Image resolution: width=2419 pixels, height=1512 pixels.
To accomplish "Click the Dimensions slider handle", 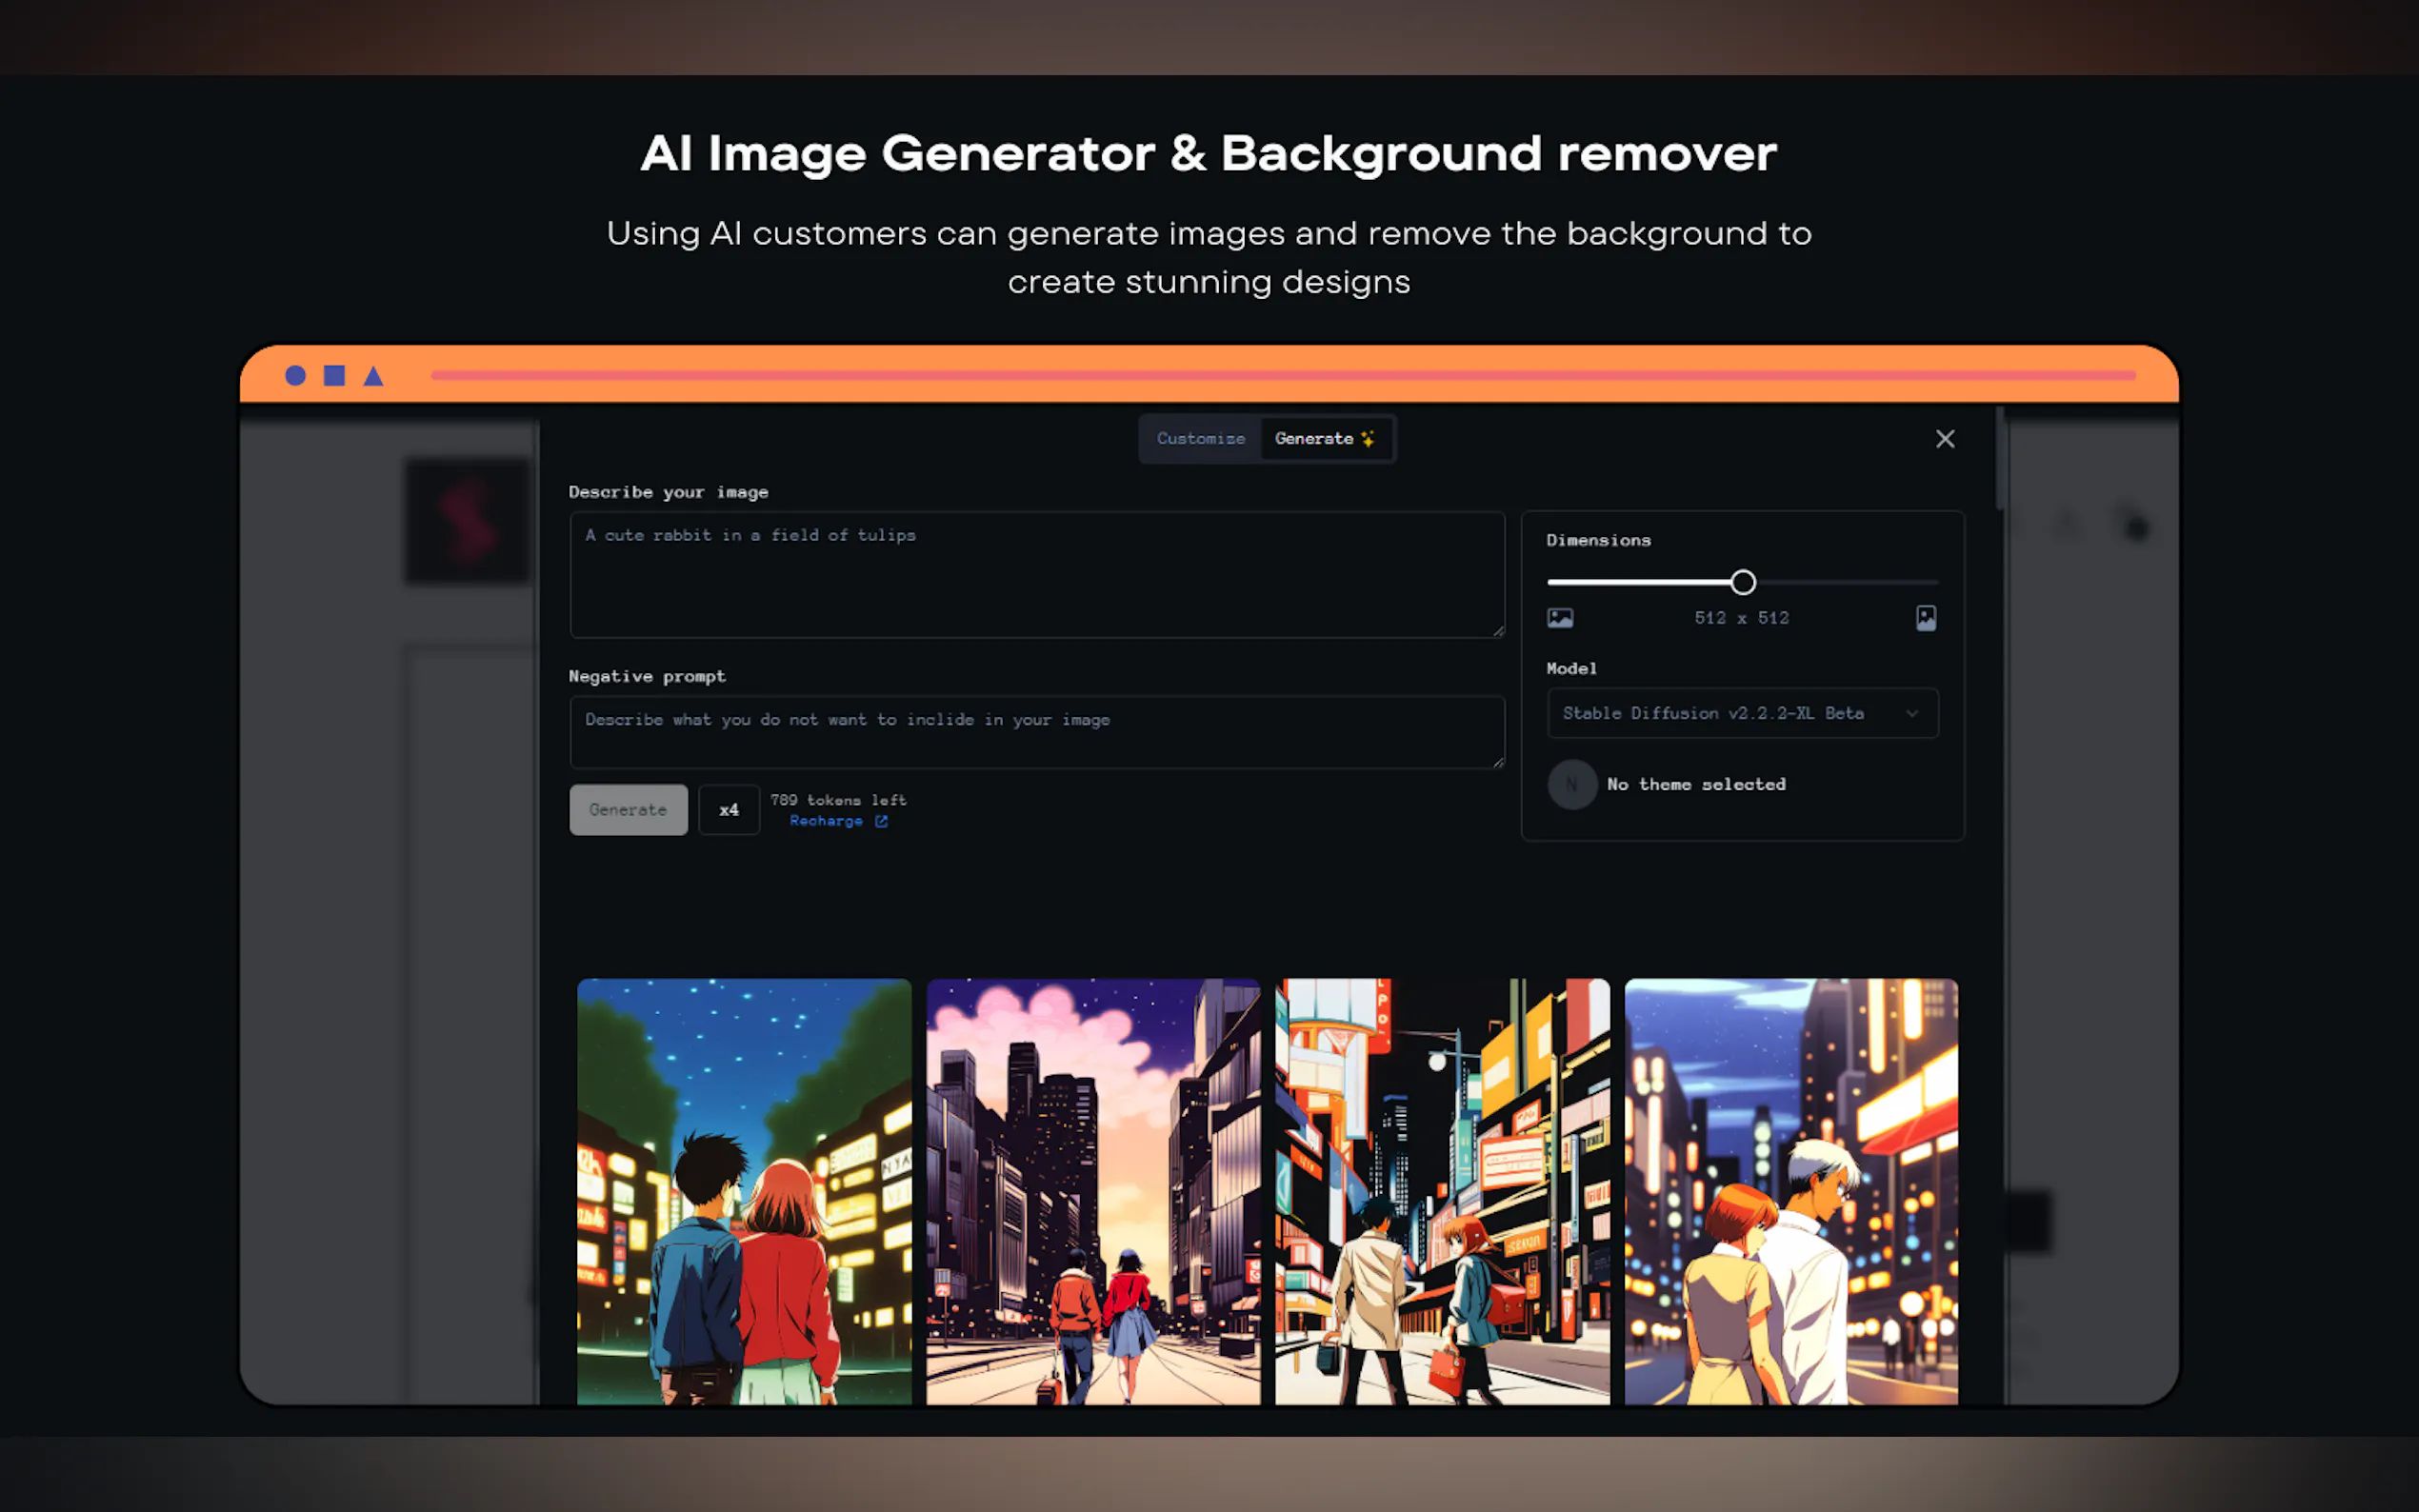I will [x=1743, y=582].
